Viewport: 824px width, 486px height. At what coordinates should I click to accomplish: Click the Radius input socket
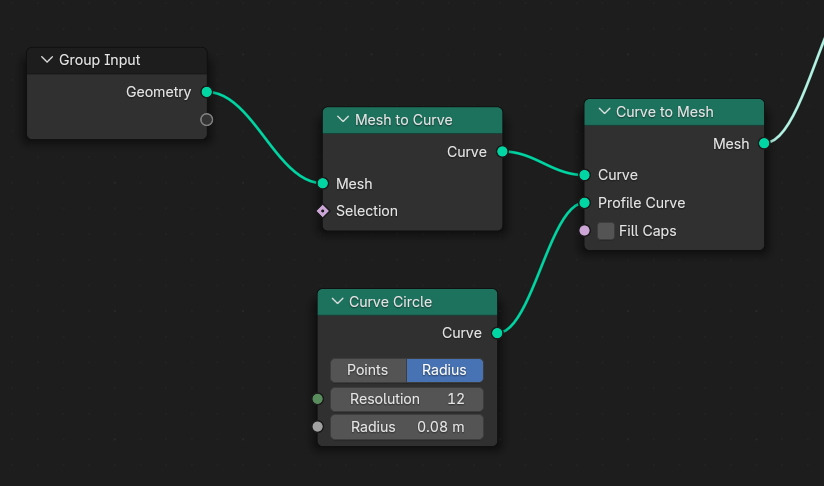[x=317, y=427]
